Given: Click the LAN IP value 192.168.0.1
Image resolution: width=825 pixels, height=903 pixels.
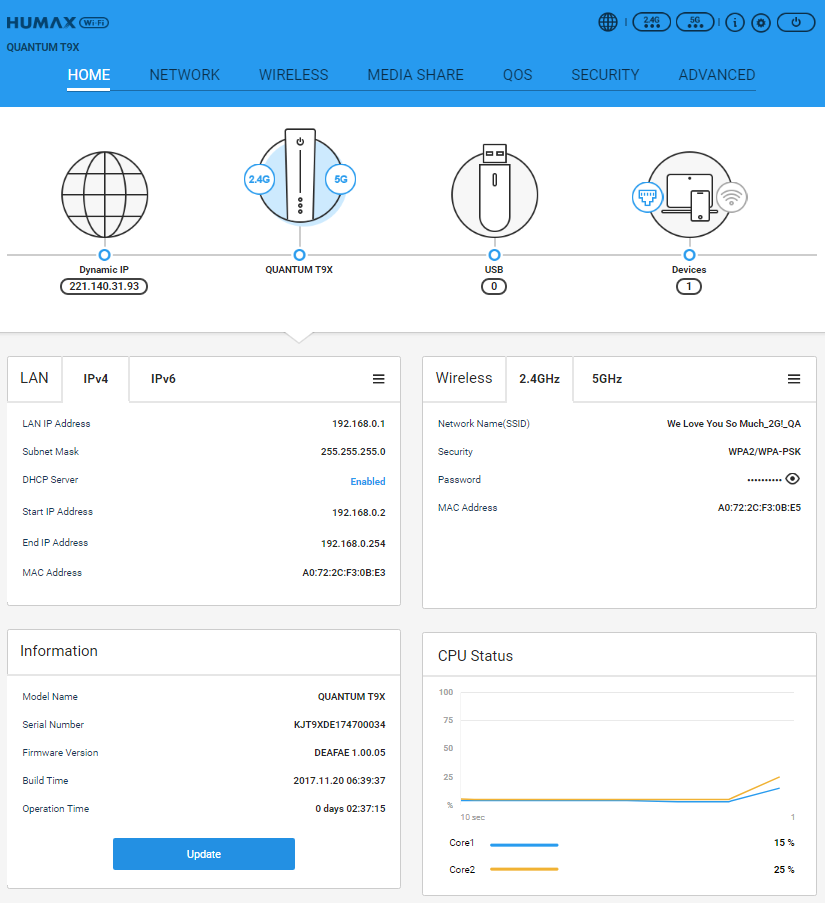Looking at the screenshot, I should click(359, 424).
